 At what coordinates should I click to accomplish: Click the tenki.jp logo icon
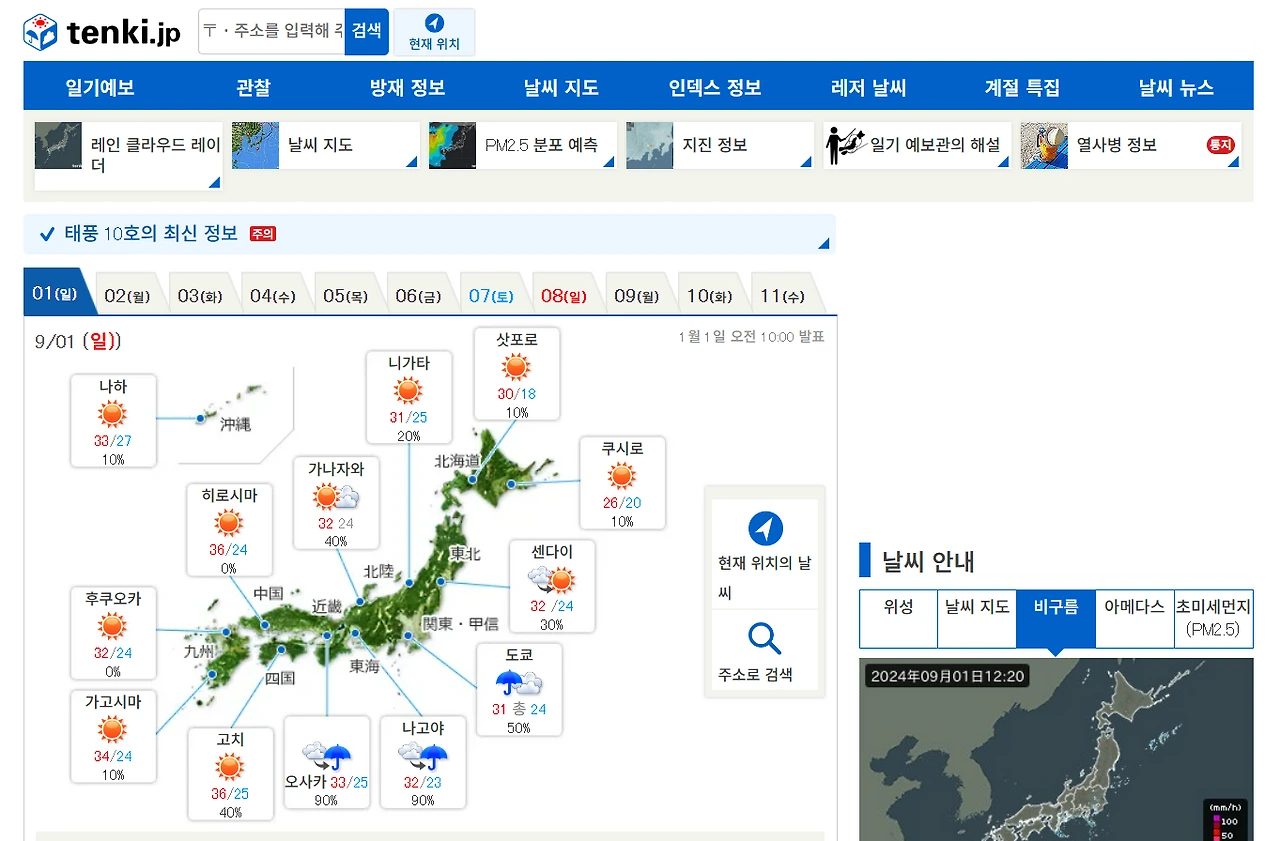pyautogui.click(x=38, y=31)
